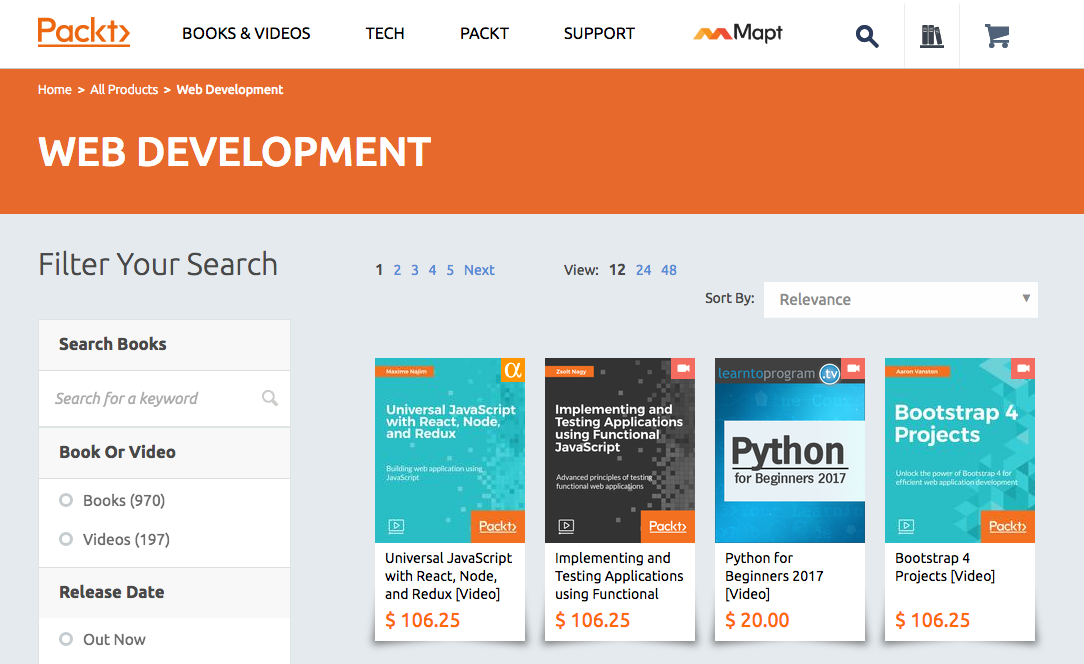Open Bootstrap 4 Projects cover thumbnail

pos(960,450)
